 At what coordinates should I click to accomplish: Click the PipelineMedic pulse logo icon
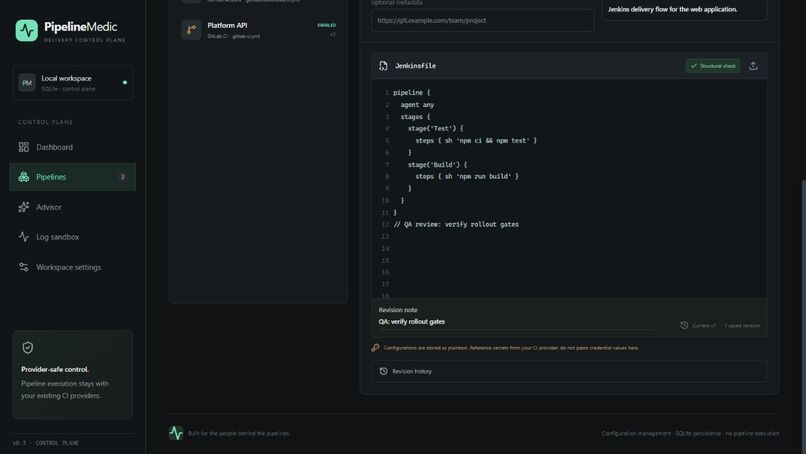coord(26,30)
